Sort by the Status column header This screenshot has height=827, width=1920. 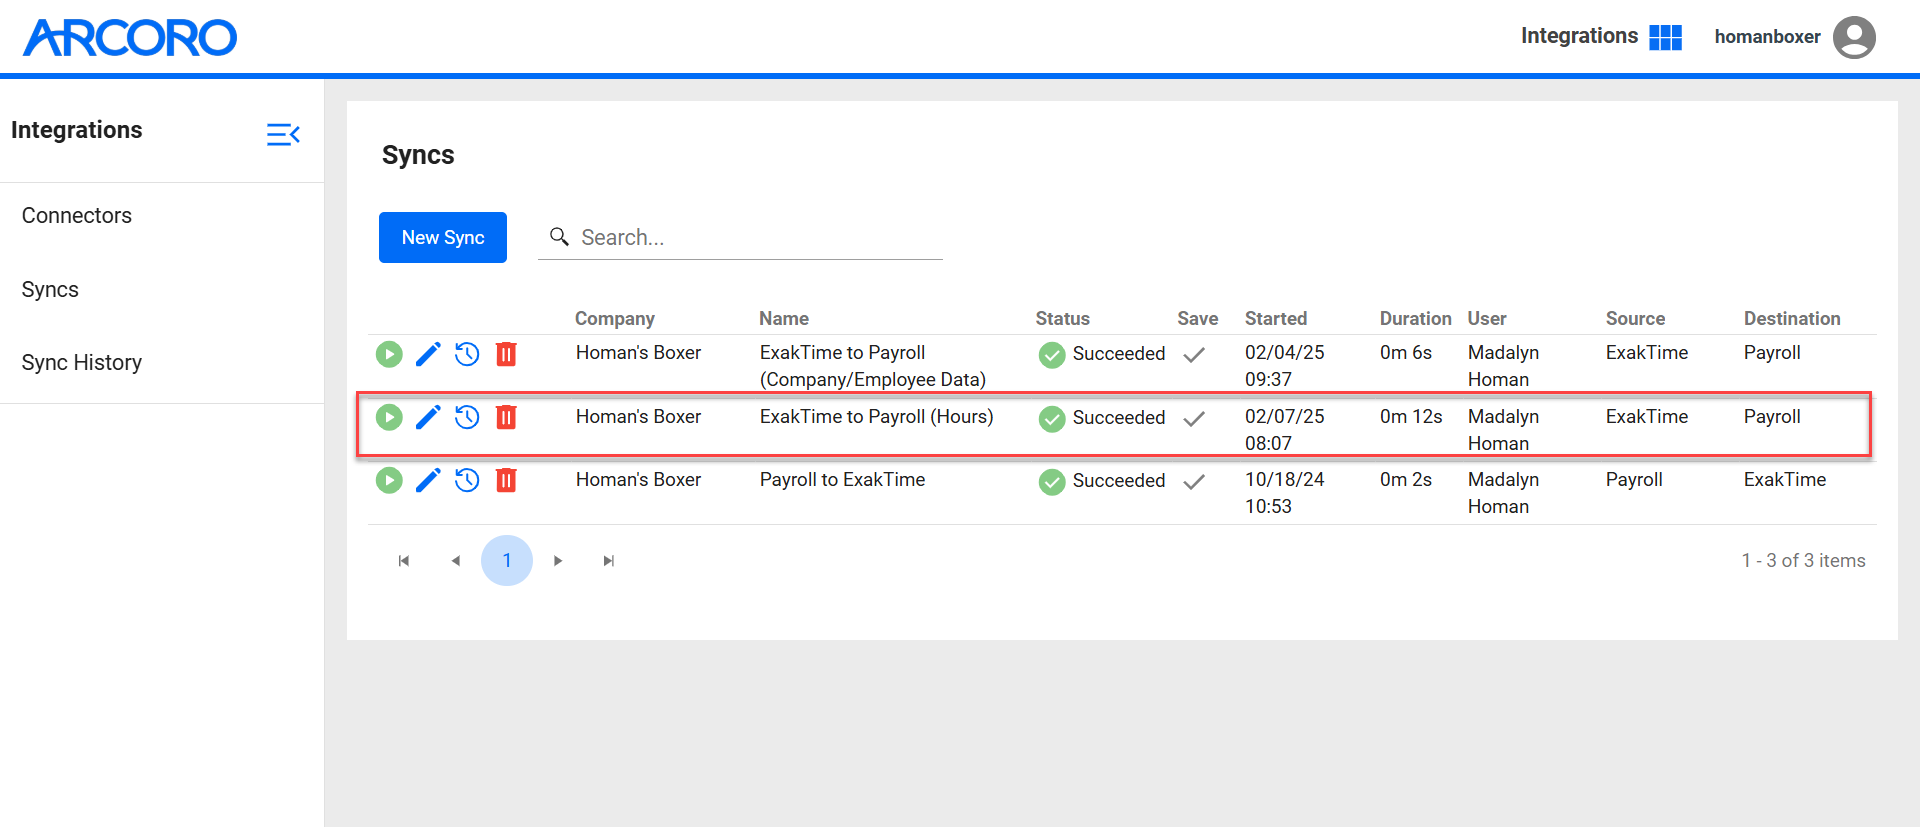tap(1062, 318)
